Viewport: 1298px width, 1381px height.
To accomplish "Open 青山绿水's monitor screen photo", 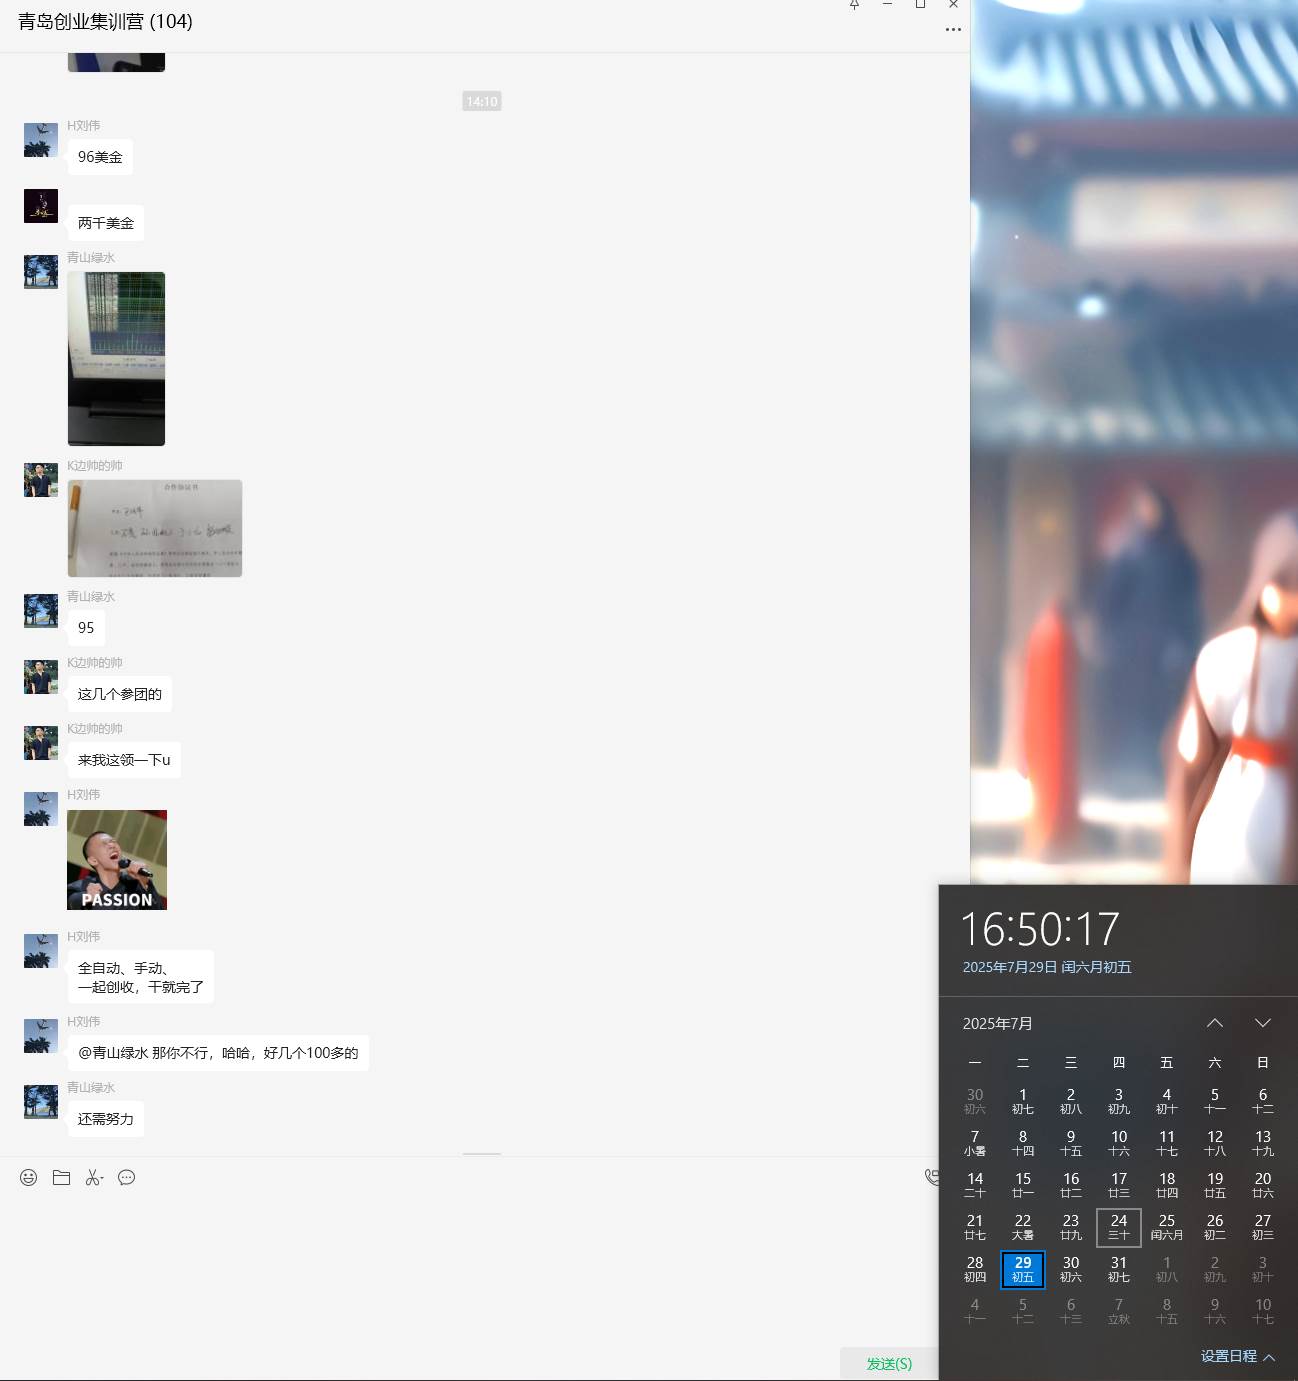I will (x=116, y=358).
